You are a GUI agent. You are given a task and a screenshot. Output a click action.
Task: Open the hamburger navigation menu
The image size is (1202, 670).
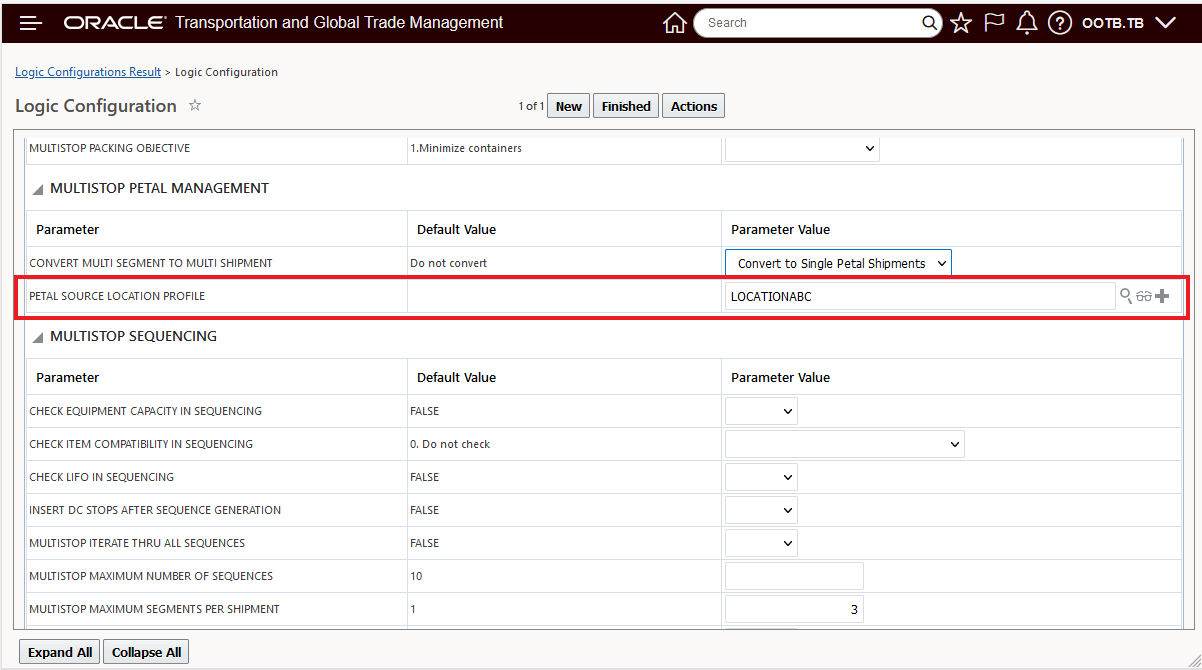tap(31, 22)
